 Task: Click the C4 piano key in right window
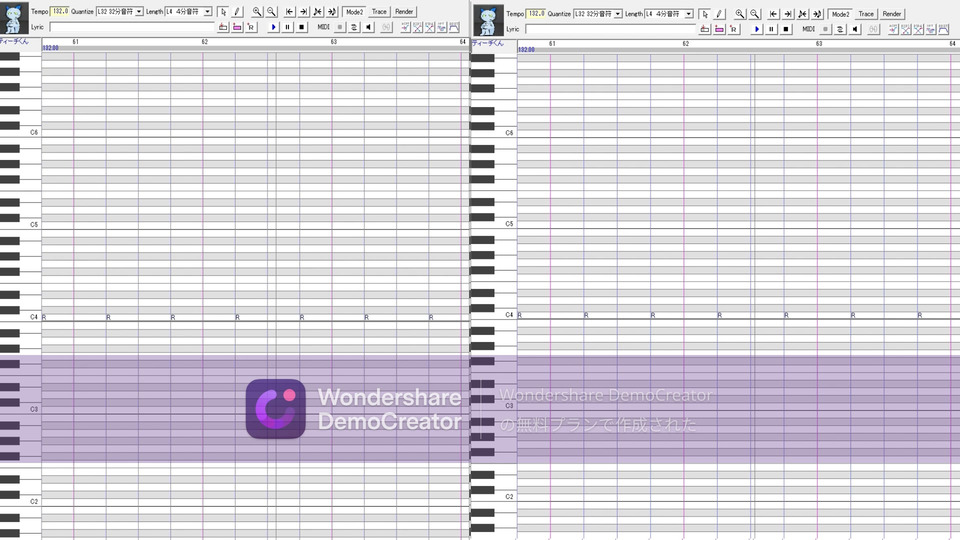click(493, 315)
